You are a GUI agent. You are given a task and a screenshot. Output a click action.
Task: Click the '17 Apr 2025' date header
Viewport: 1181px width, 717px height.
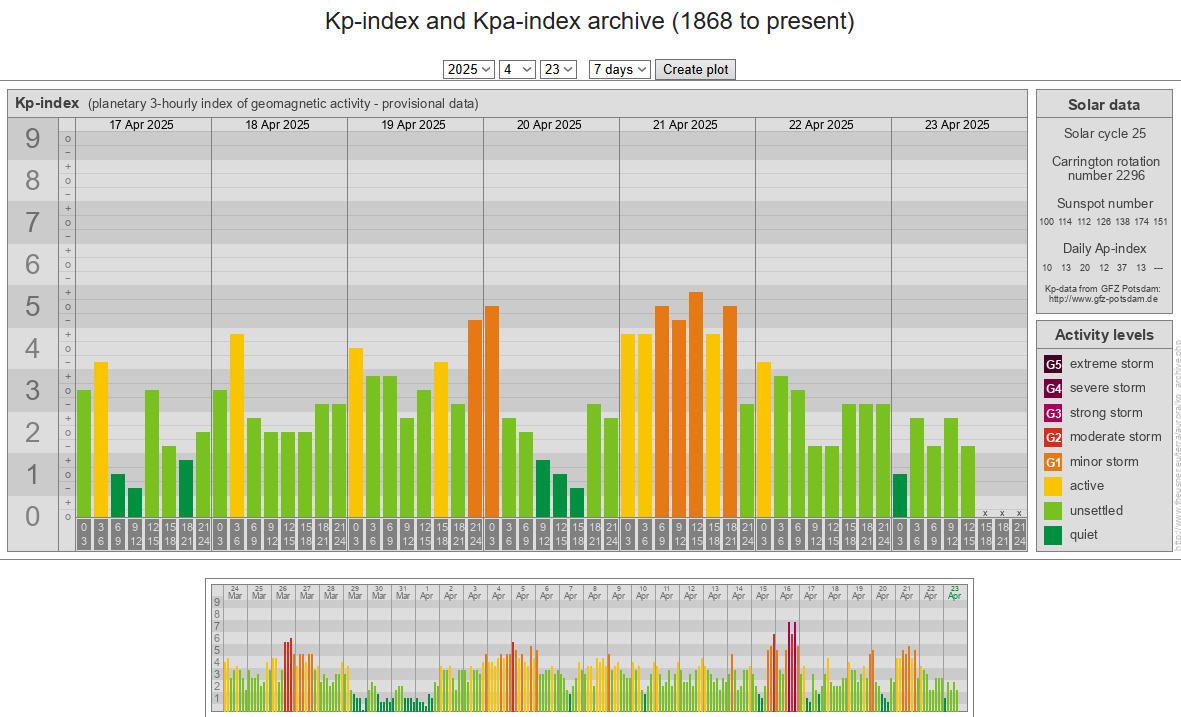click(142, 125)
